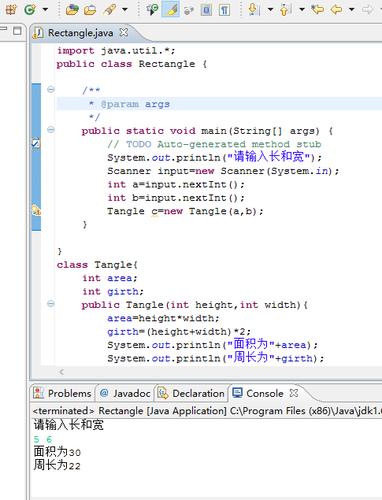
Task: Open the Back navigation history dropdown
Action: (x=351, y=10)
